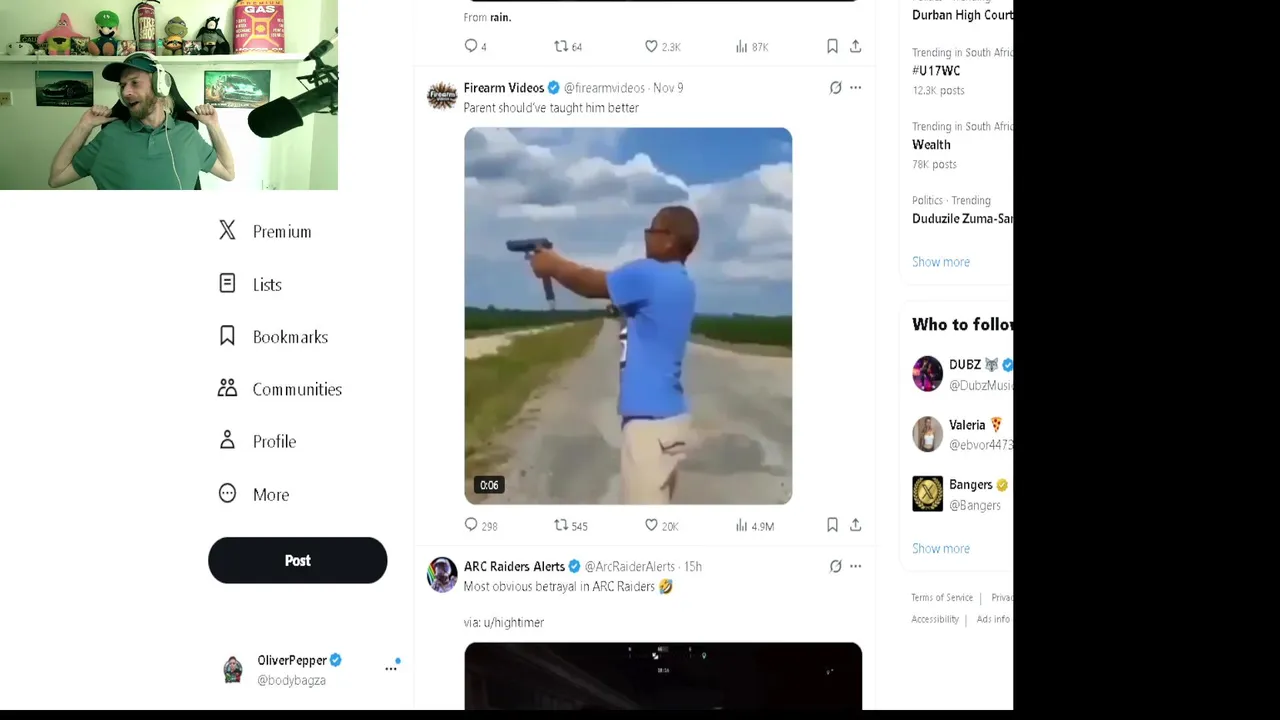This screenshot has width=1280, height=720.
Task: Expand OliverPepper account switcher menu
Action: 391,669
